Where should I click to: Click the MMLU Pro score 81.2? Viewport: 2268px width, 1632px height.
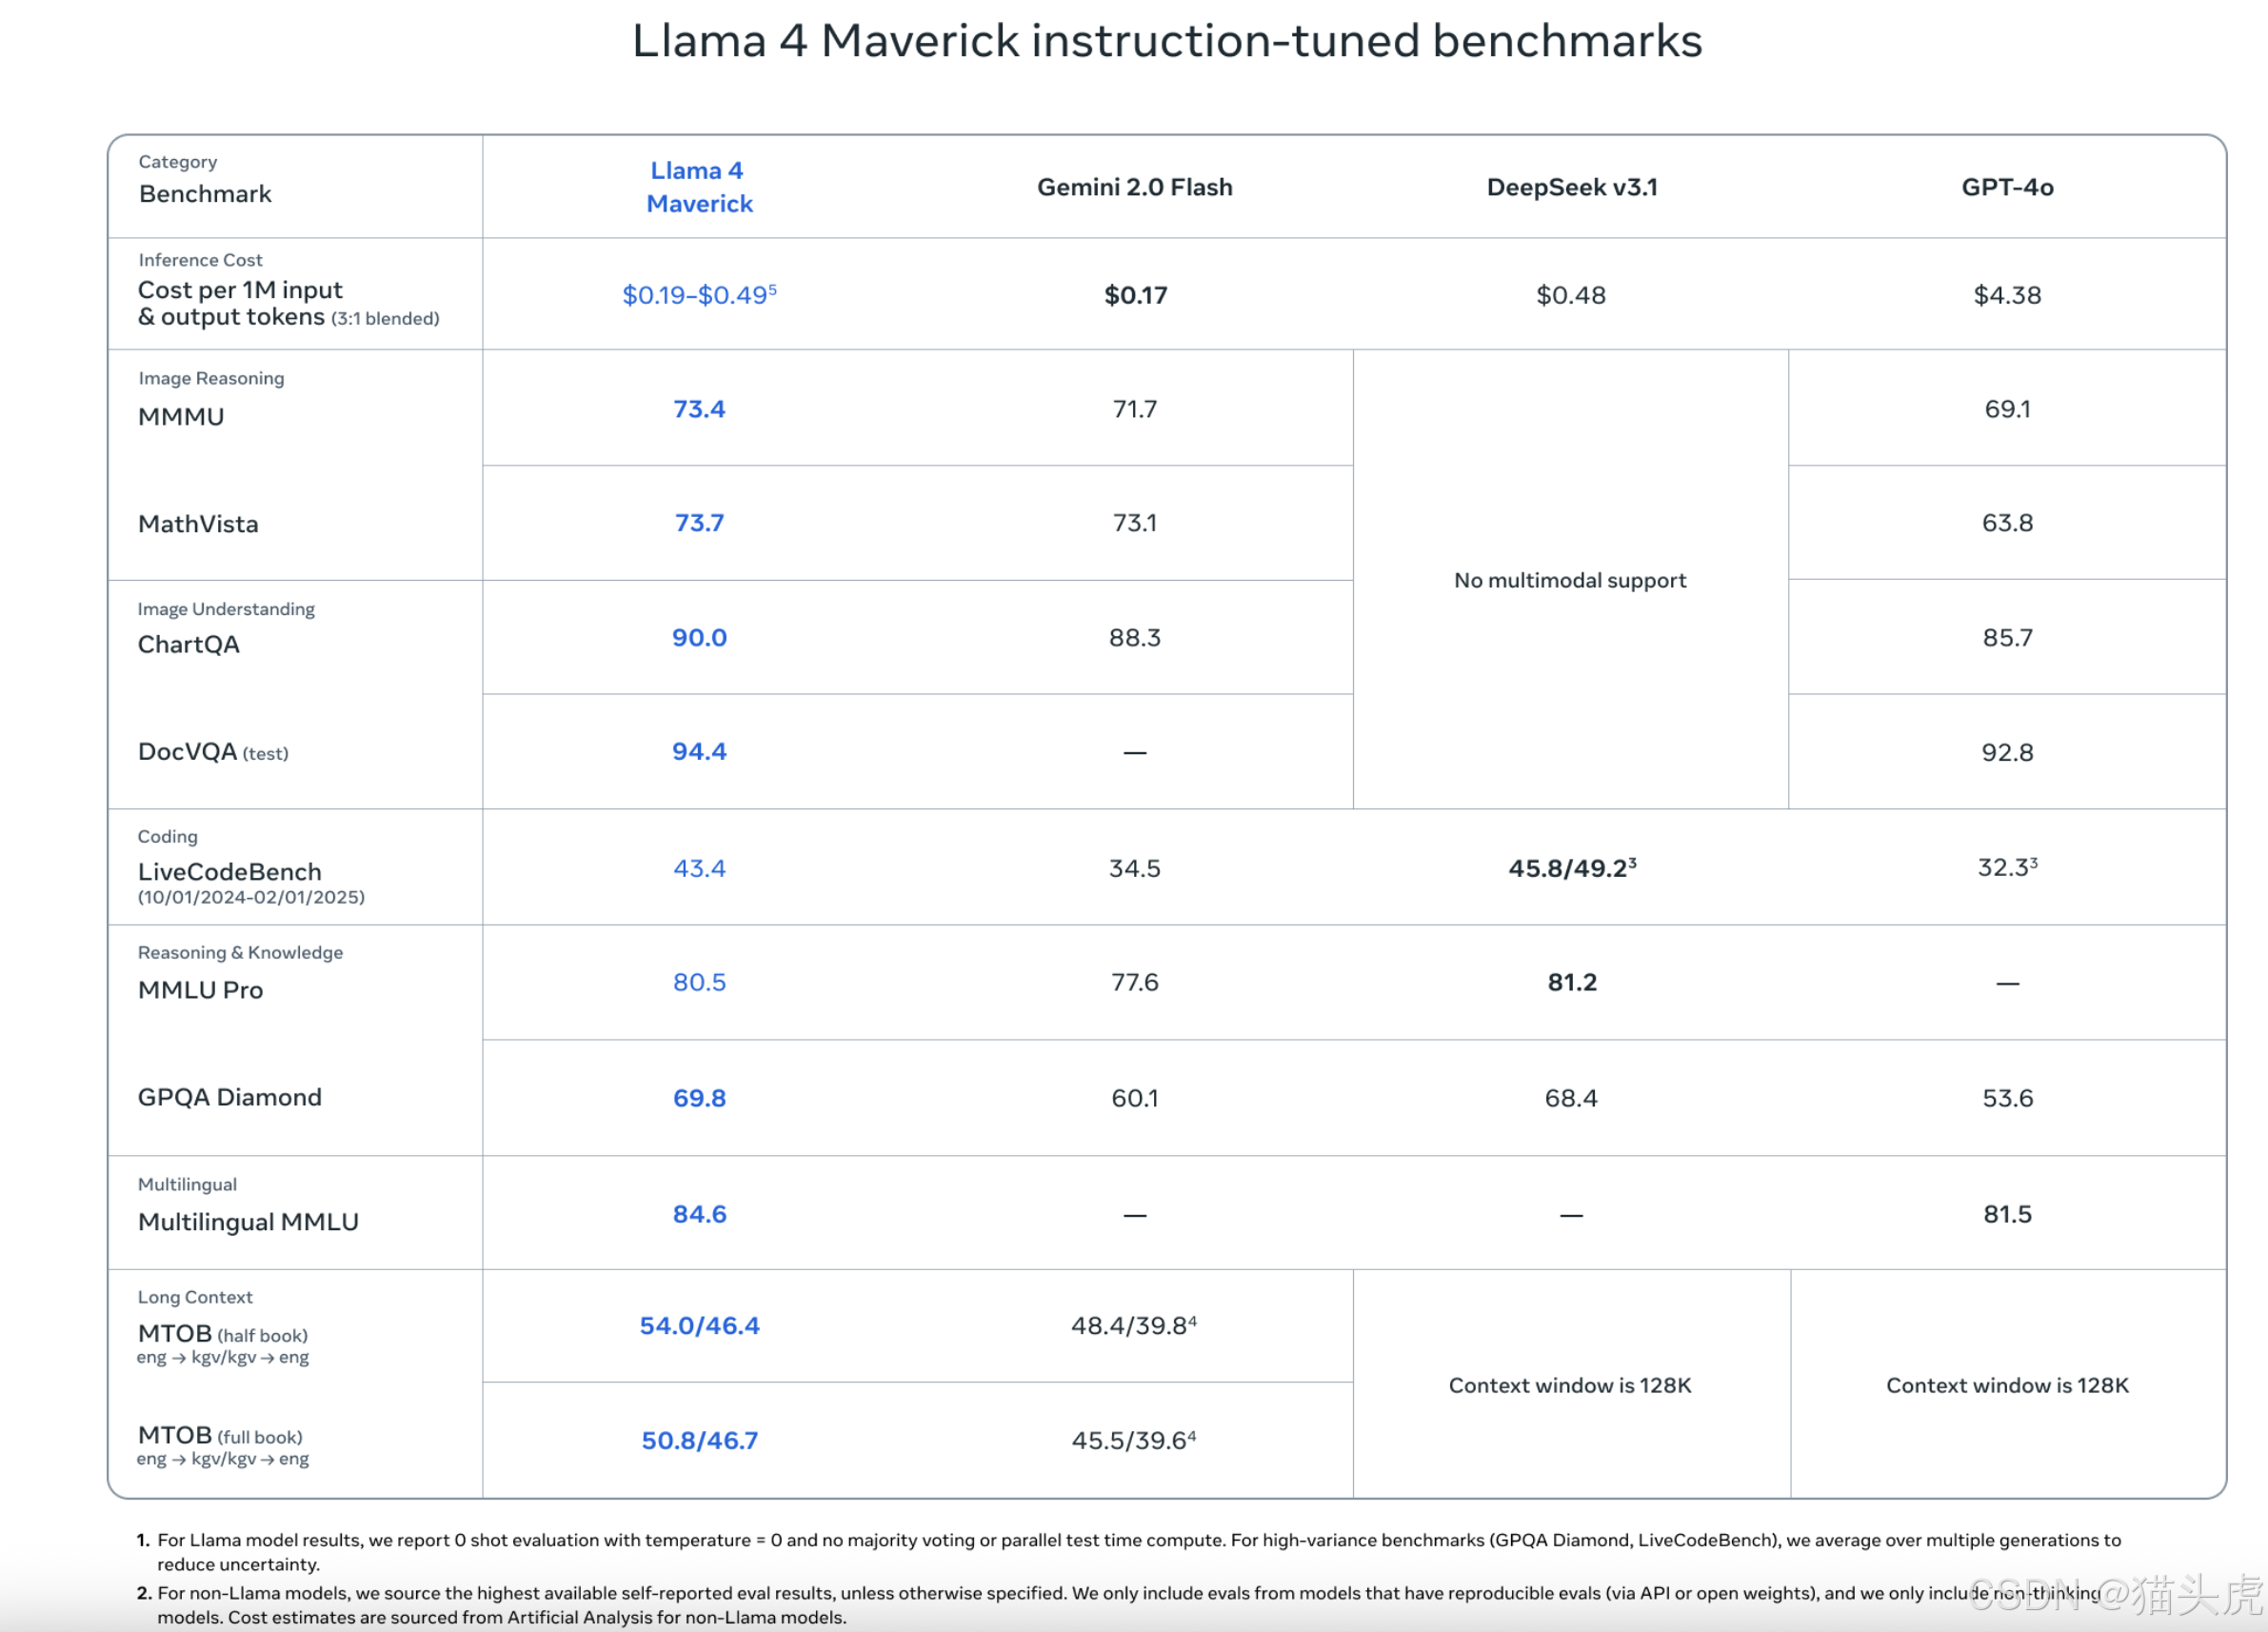1571,982
